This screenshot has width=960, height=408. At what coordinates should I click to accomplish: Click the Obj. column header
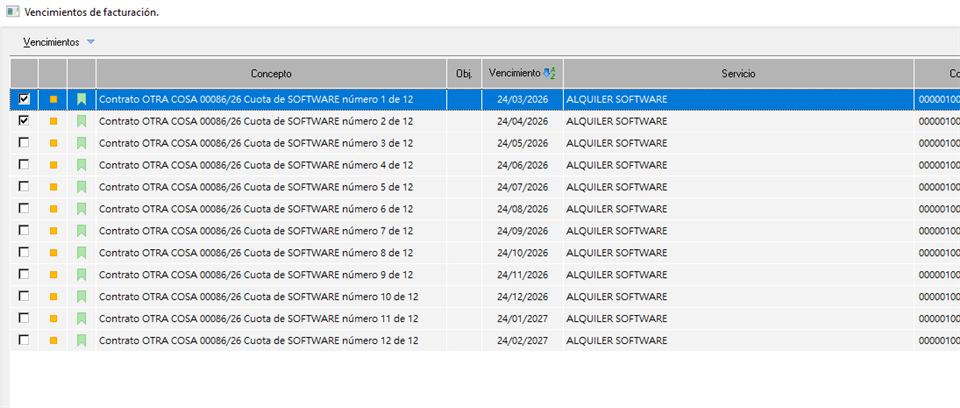coord(463,74)
